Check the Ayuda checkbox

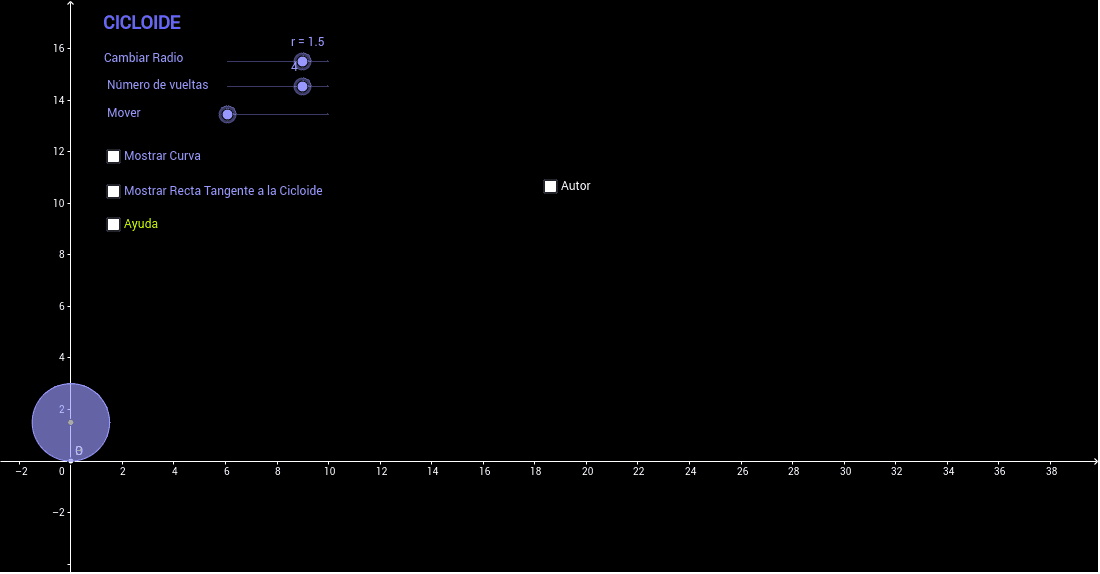click(x=114, y=225)
